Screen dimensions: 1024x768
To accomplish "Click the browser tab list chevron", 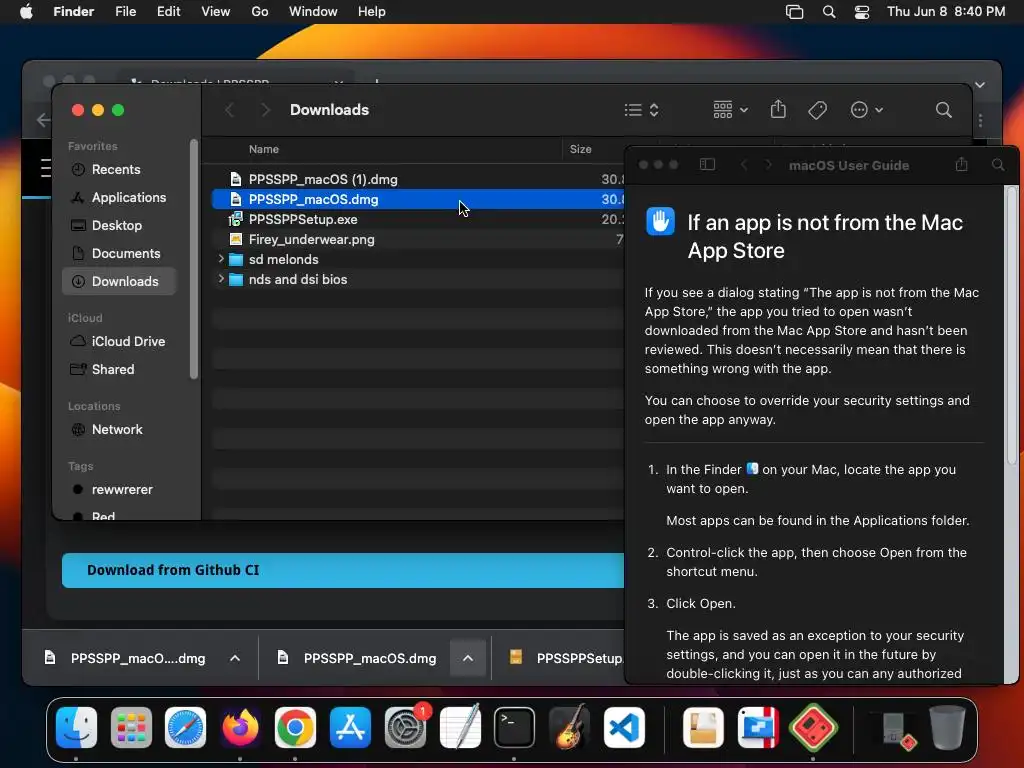I will coord(980,85).
